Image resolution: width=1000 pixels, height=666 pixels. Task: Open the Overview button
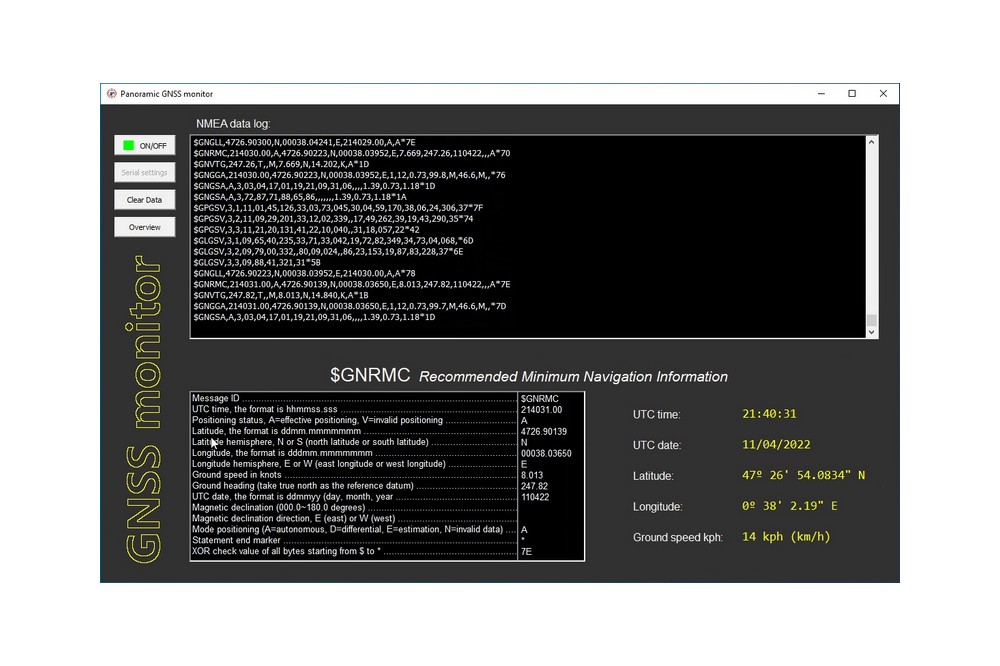145,227
